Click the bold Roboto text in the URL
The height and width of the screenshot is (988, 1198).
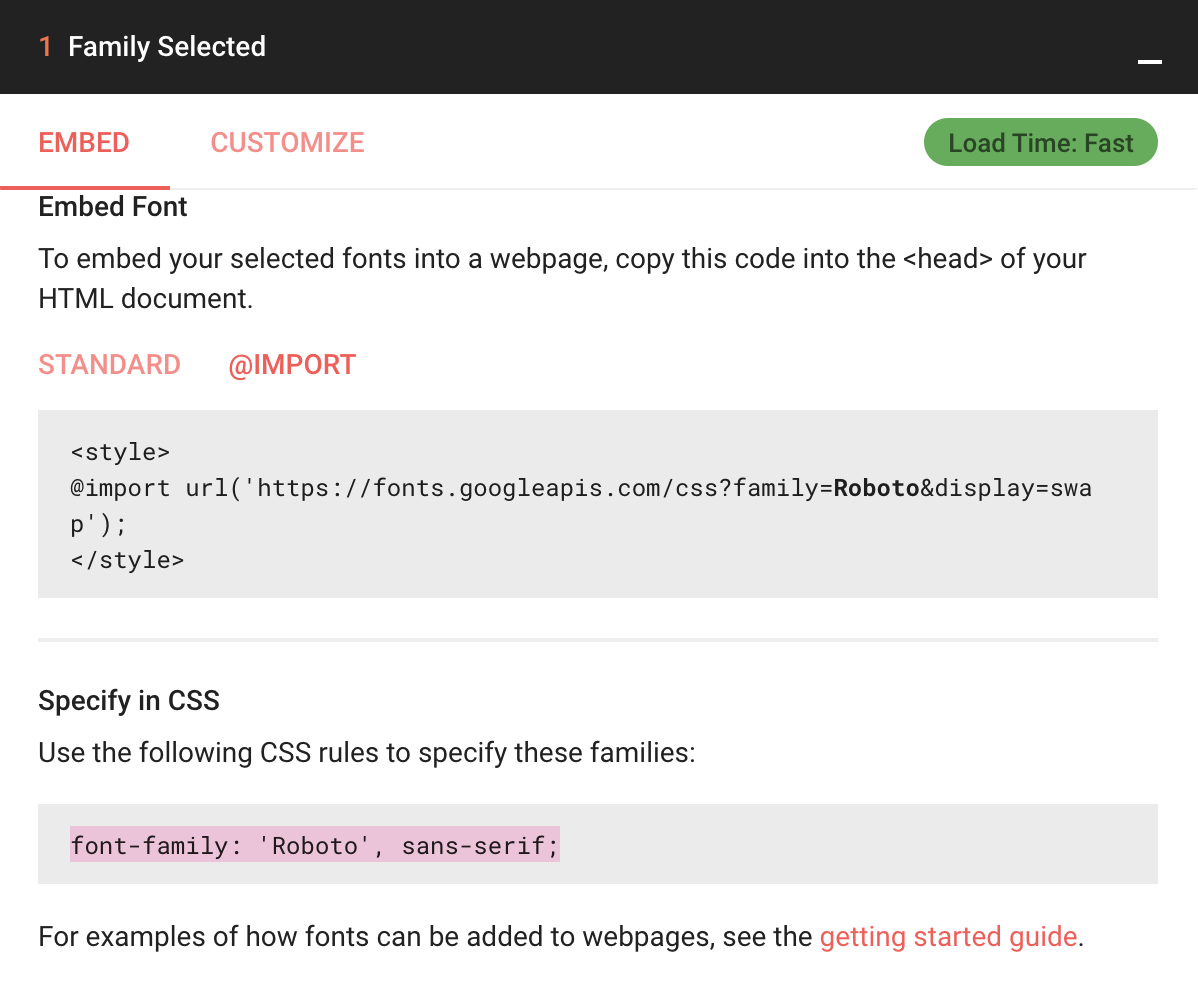point(877,488)
